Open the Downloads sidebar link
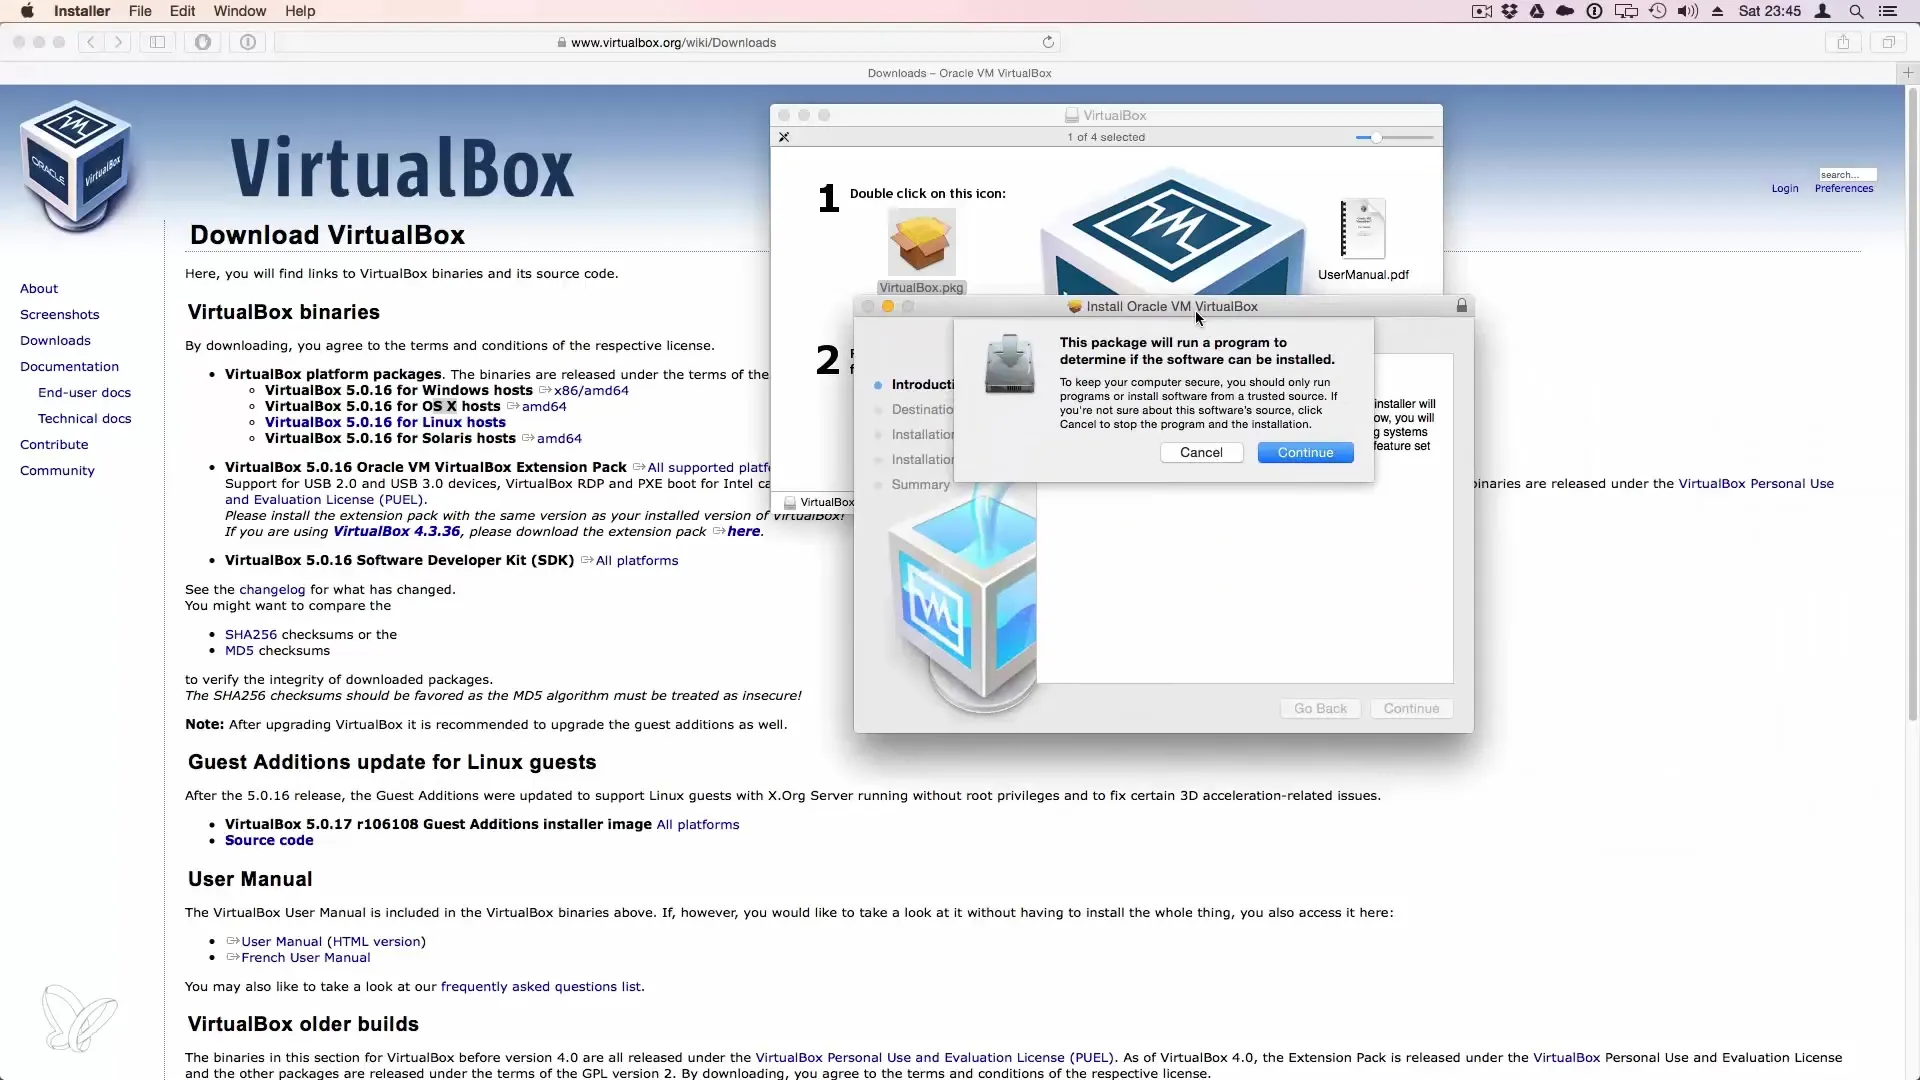The width and height of the screenshot is (1920, 1080). click(x=55, y=340)
